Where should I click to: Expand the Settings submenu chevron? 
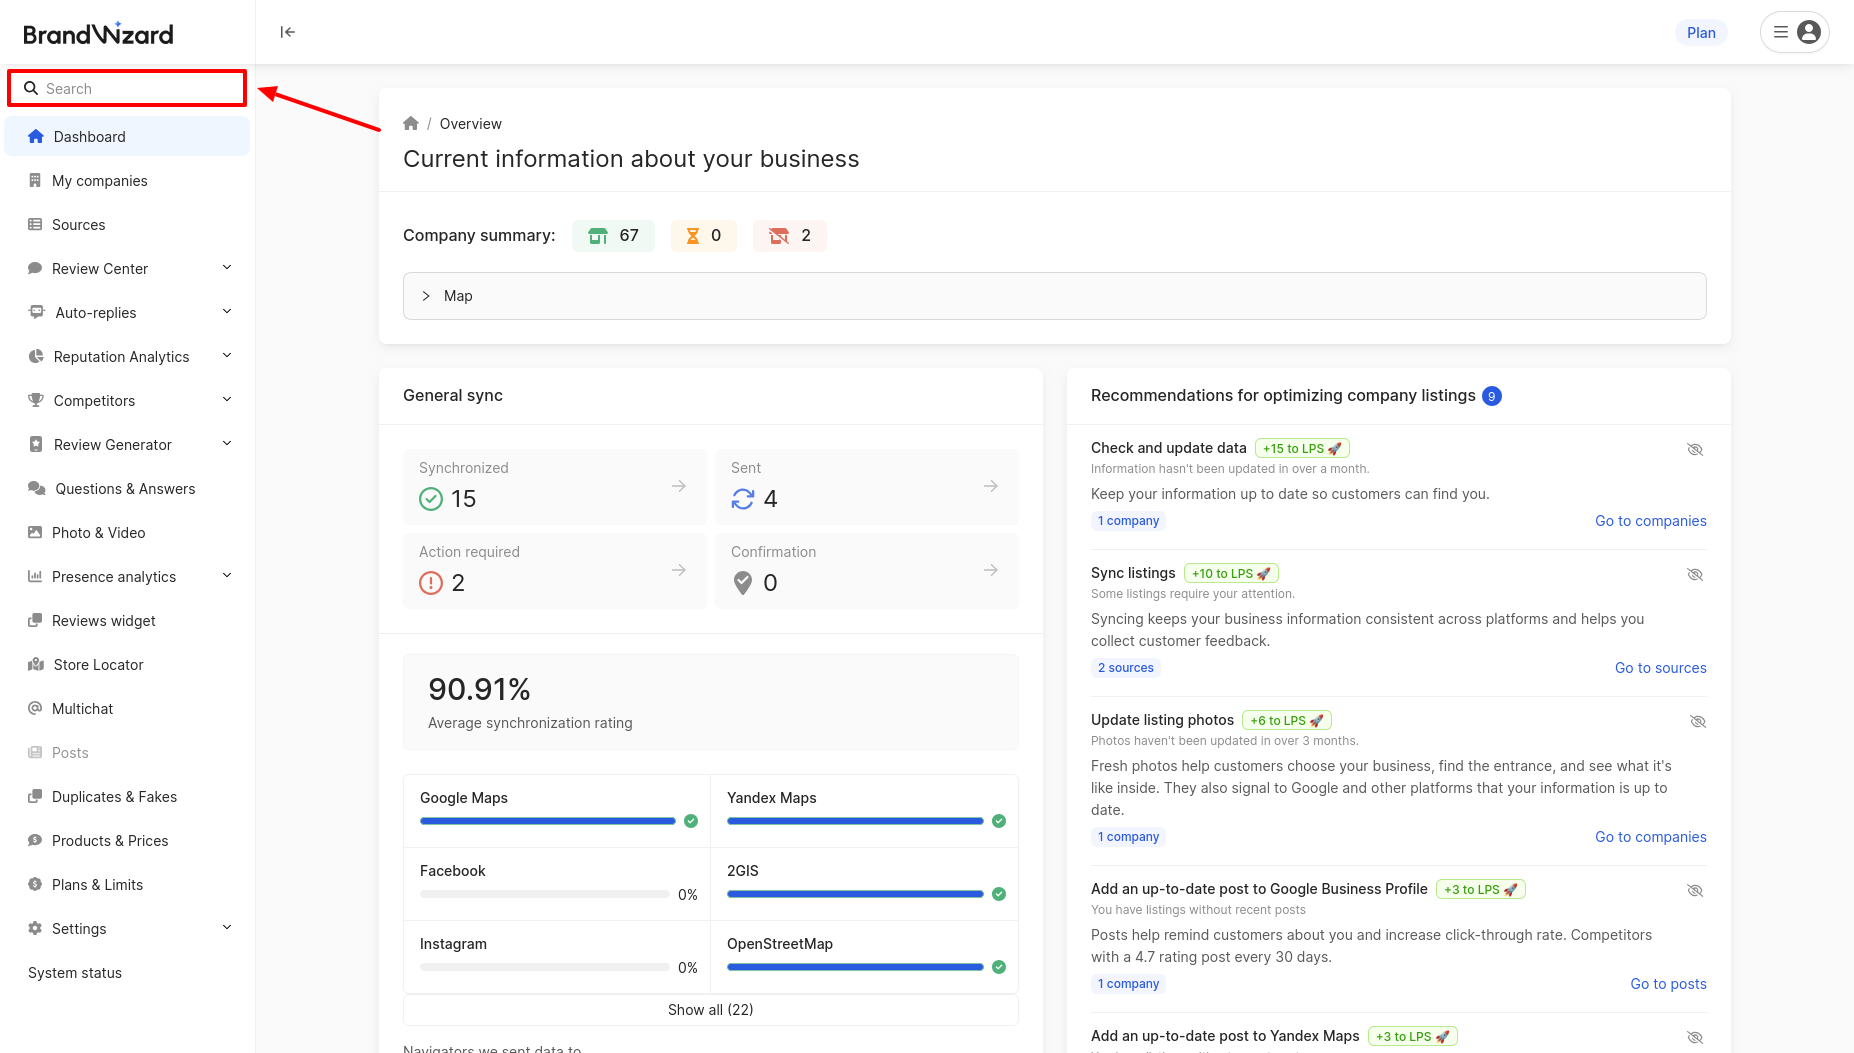coord(227,928)
